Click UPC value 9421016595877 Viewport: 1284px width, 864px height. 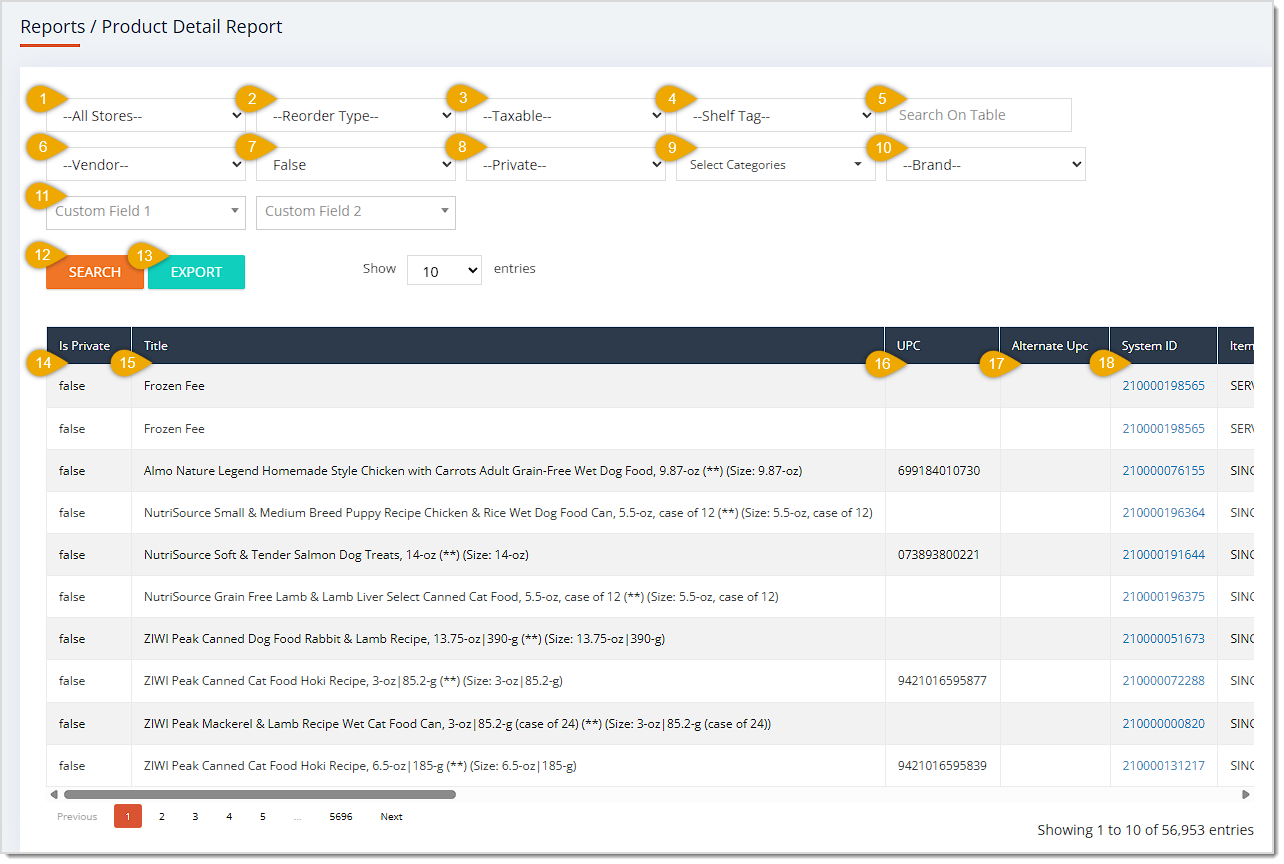(x=942, y=681)
